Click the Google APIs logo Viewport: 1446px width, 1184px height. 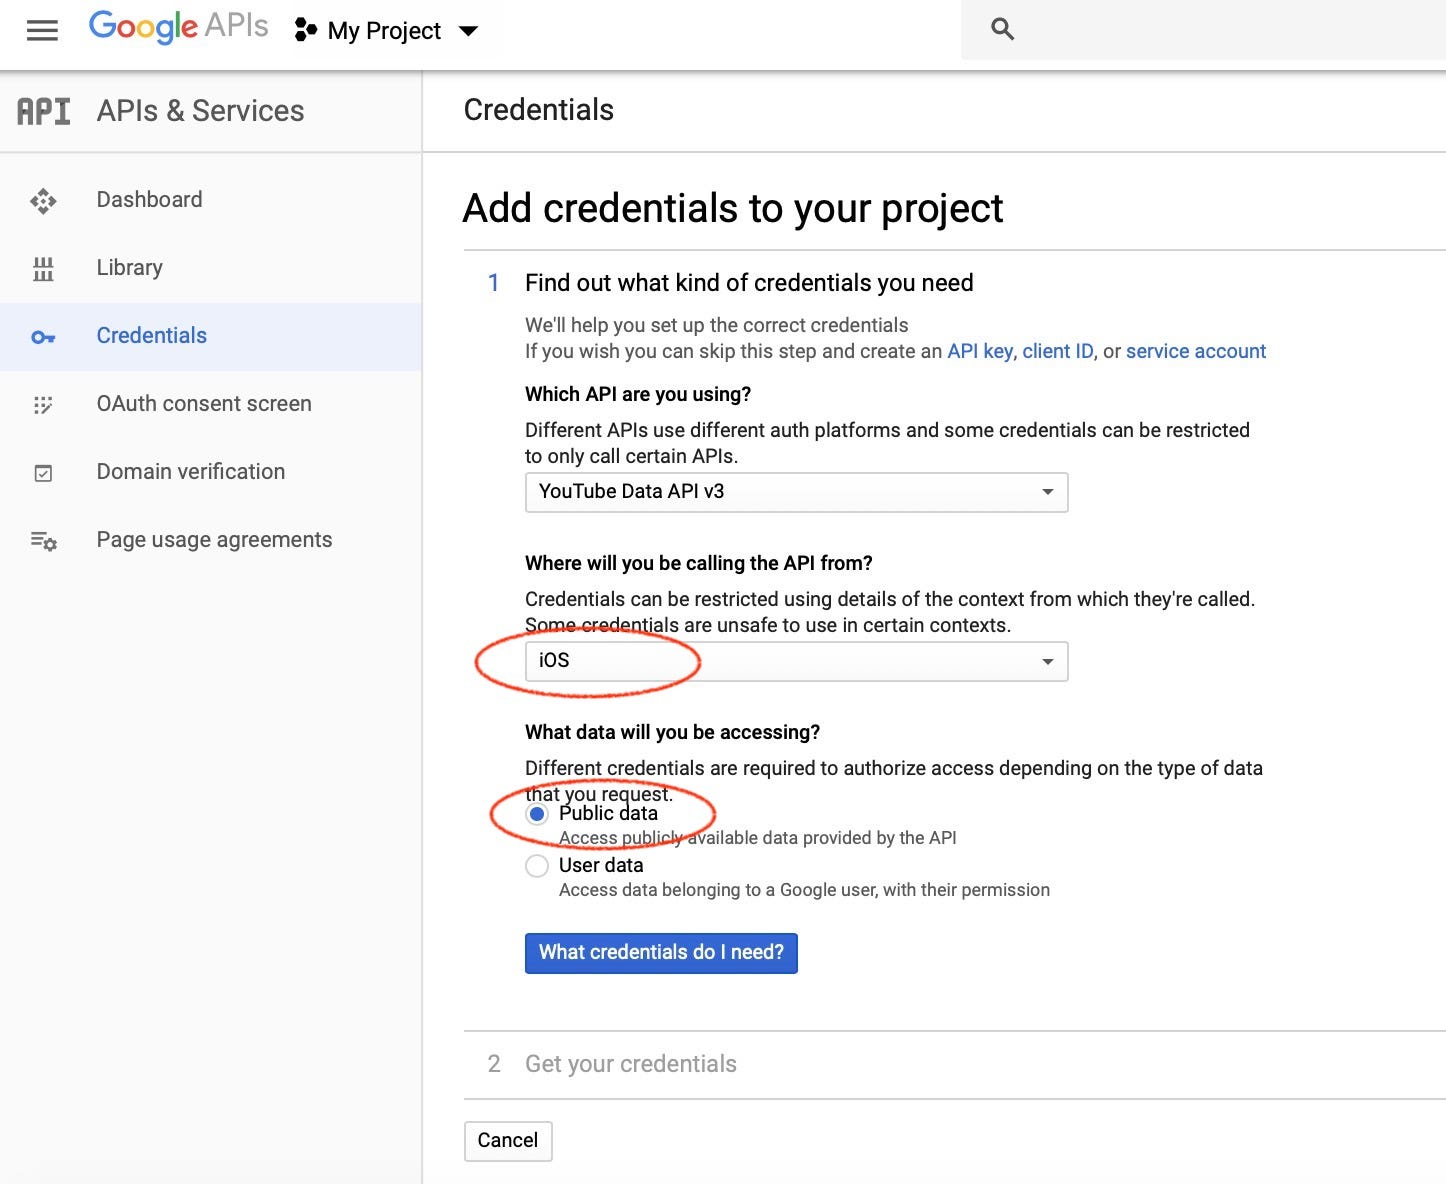(178, 27)
